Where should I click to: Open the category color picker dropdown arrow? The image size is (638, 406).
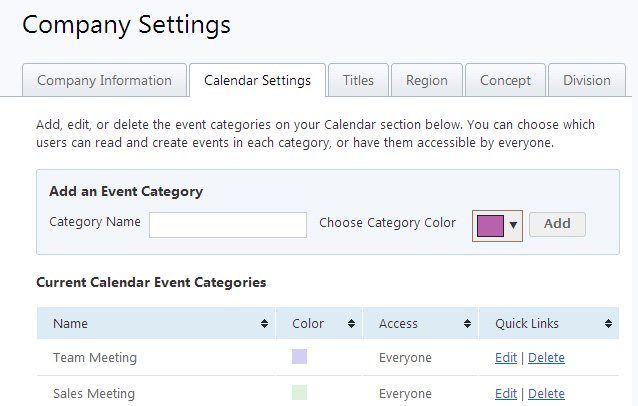513,225
